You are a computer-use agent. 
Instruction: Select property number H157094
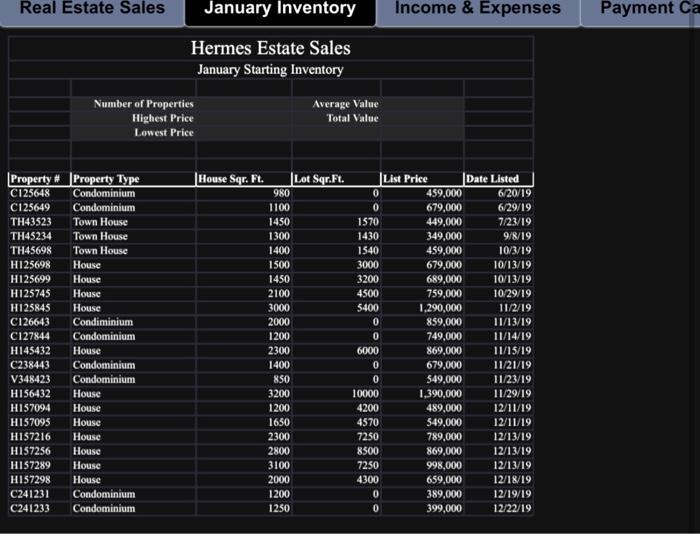(39, 408)
